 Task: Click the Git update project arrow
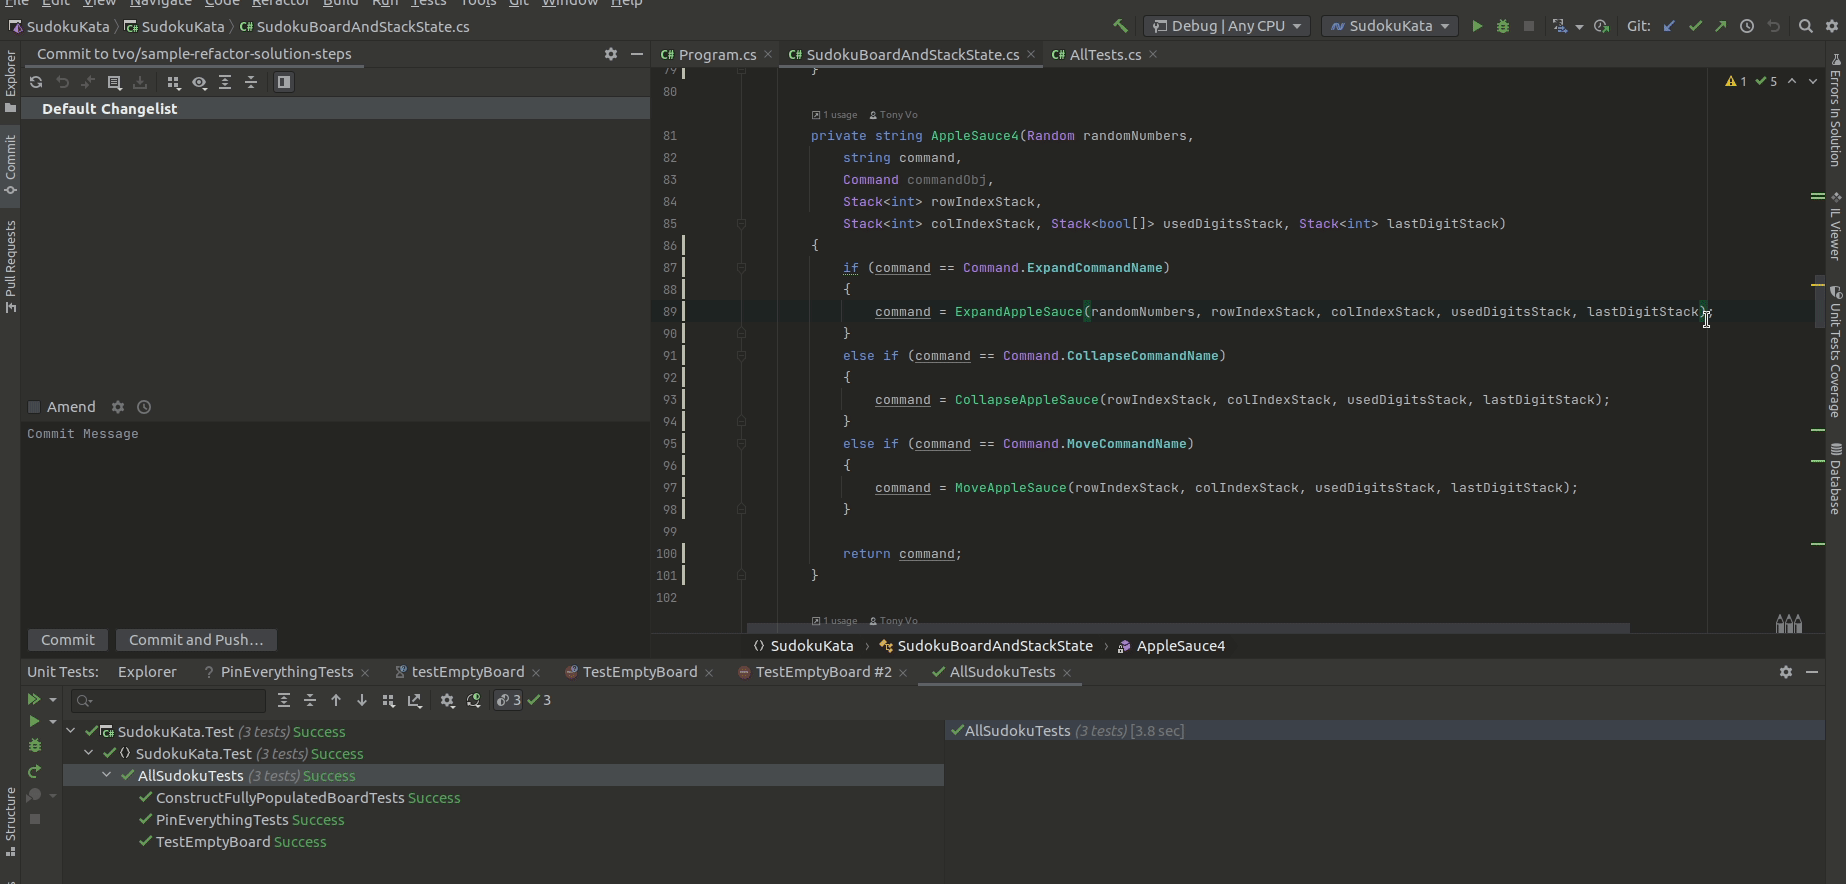click(1669, 26)
